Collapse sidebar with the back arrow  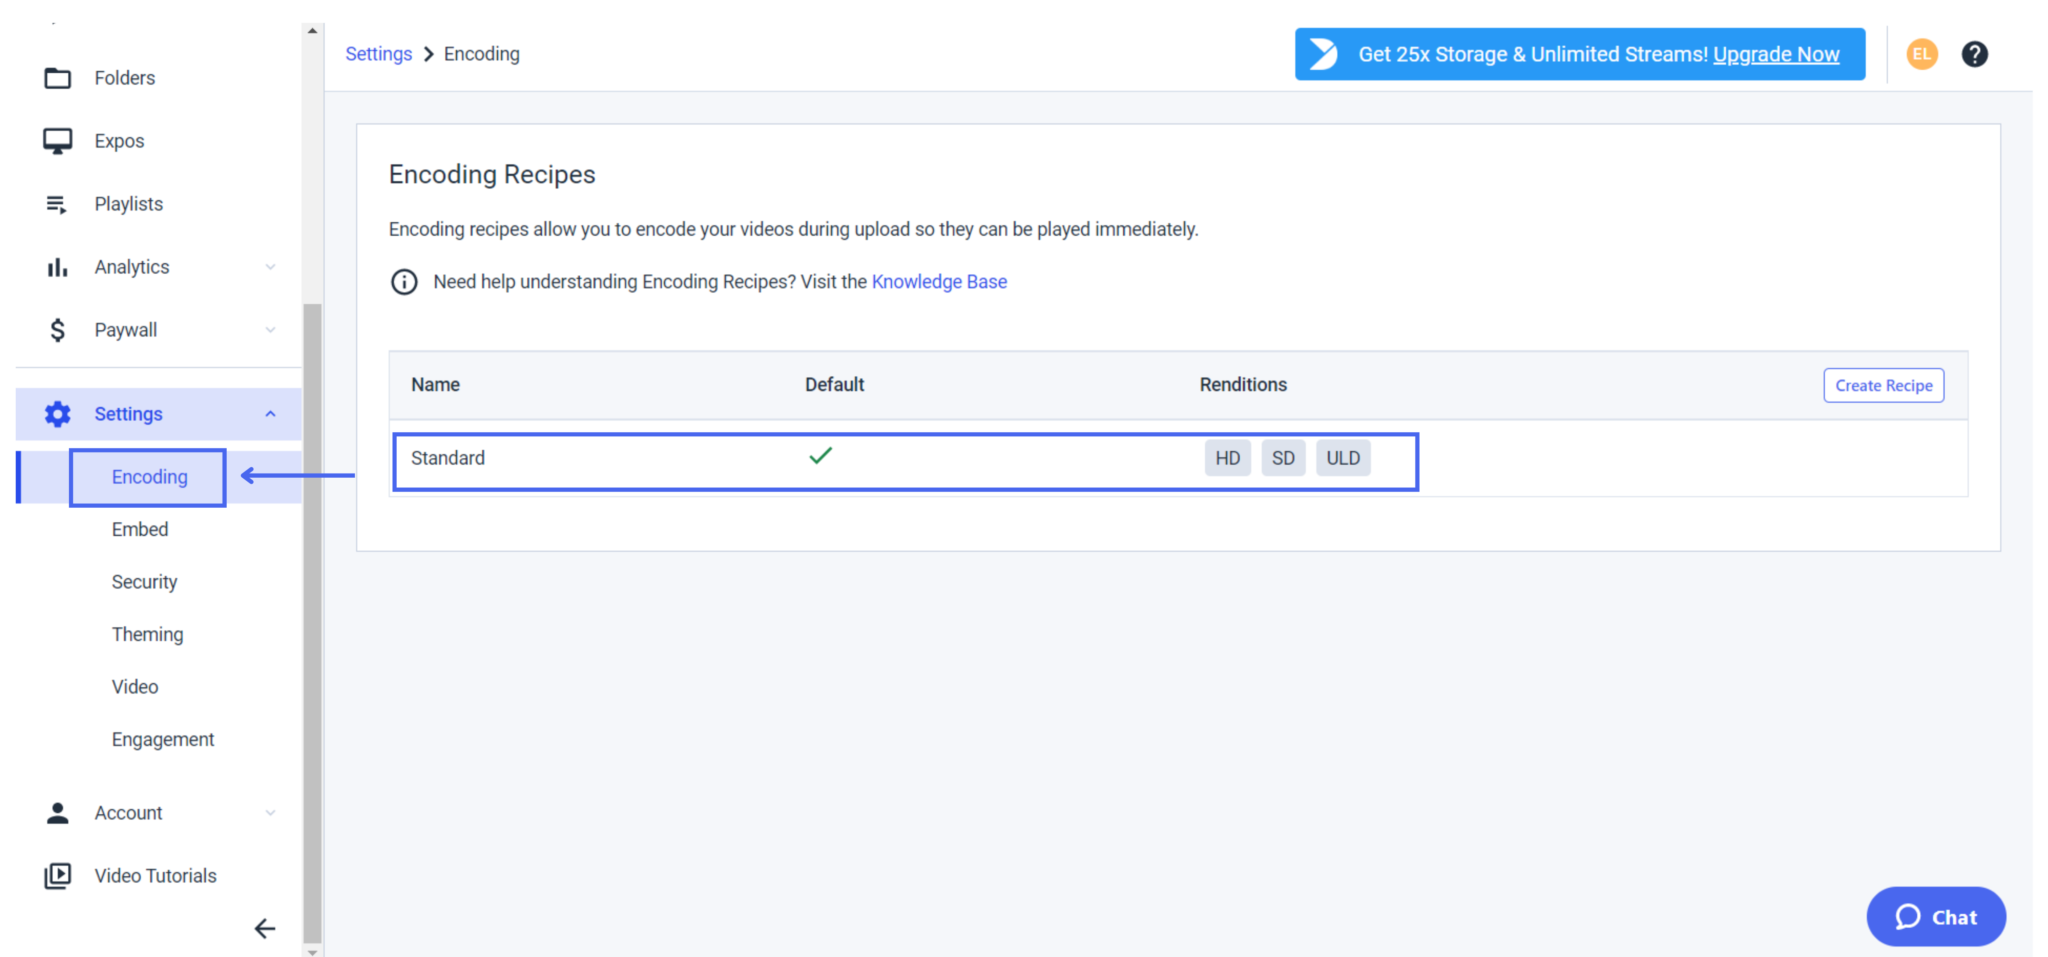click(x=265, y=929)
